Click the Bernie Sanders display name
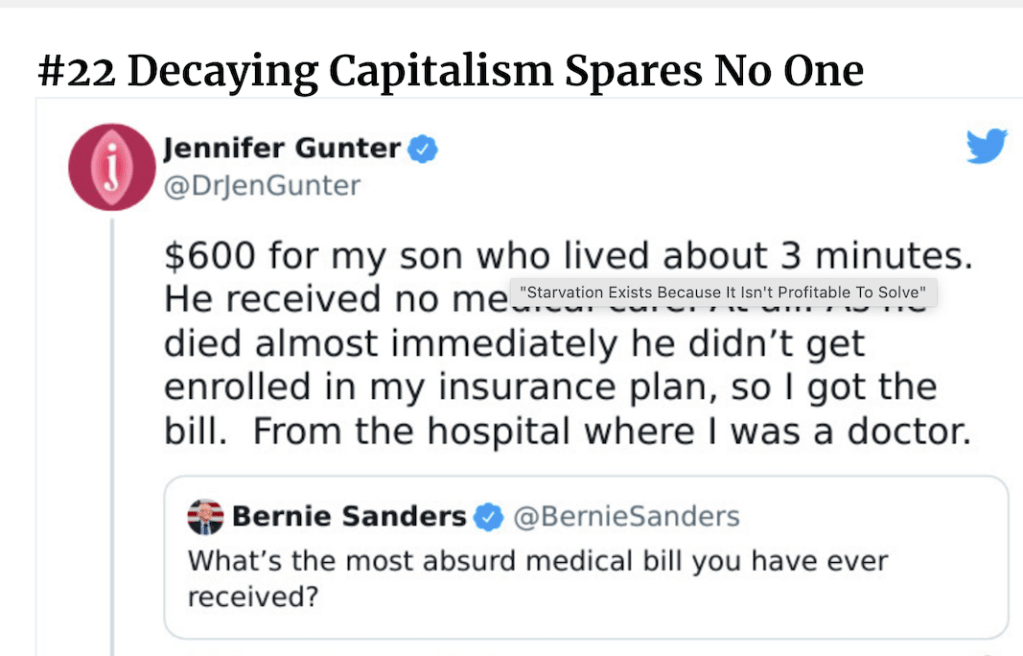 349,517
